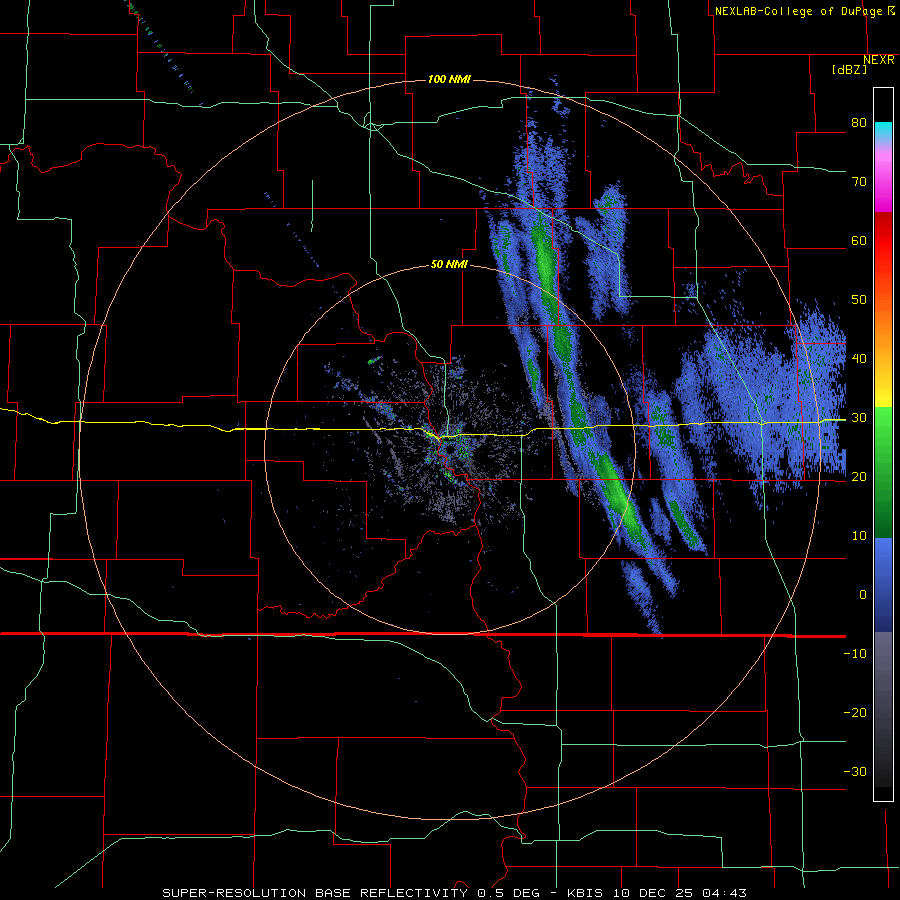Click the NEXR label above the legend
Image resolution: width=900 pixels, height=900 pixels.
pos(879,60)
